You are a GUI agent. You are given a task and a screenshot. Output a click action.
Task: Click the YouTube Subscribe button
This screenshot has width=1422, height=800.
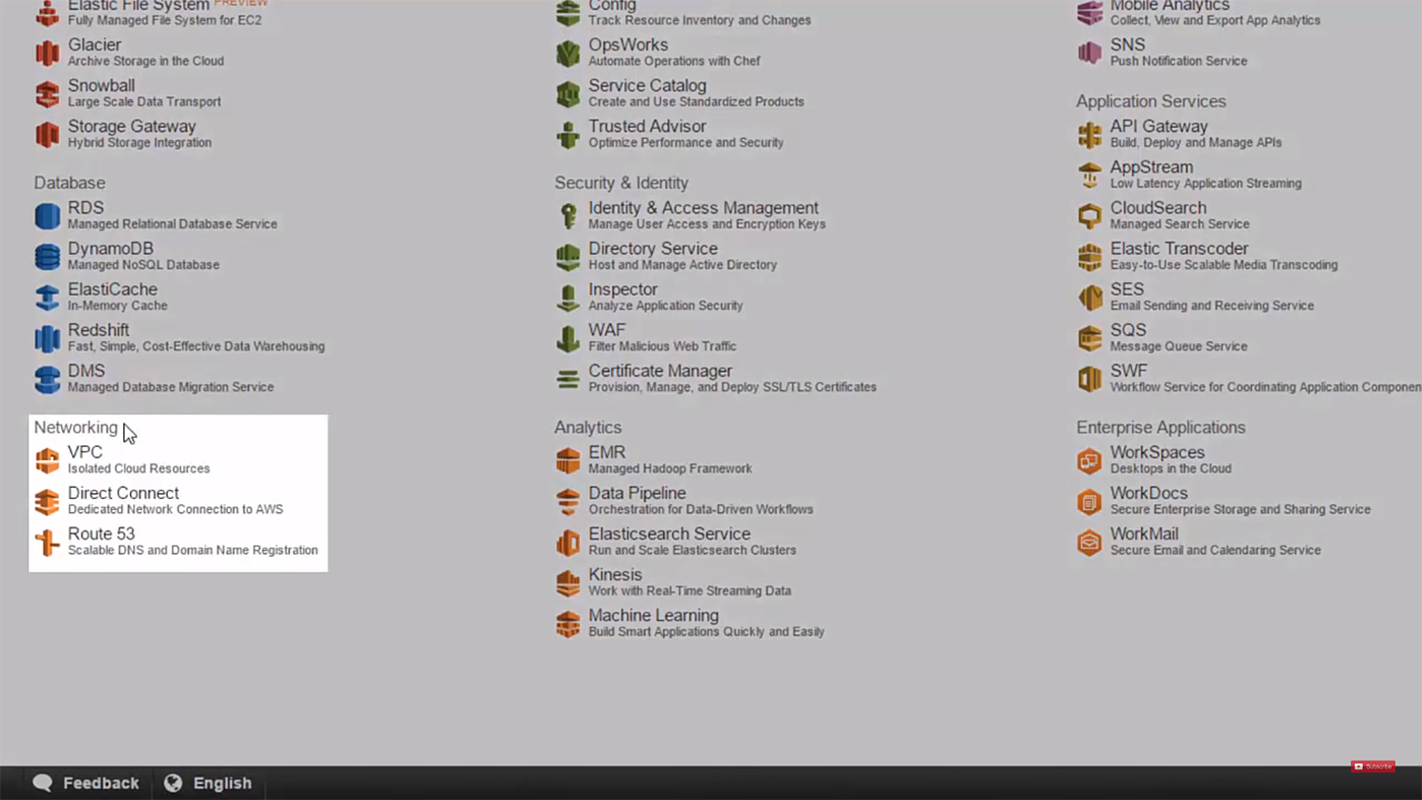[1373, 766]
